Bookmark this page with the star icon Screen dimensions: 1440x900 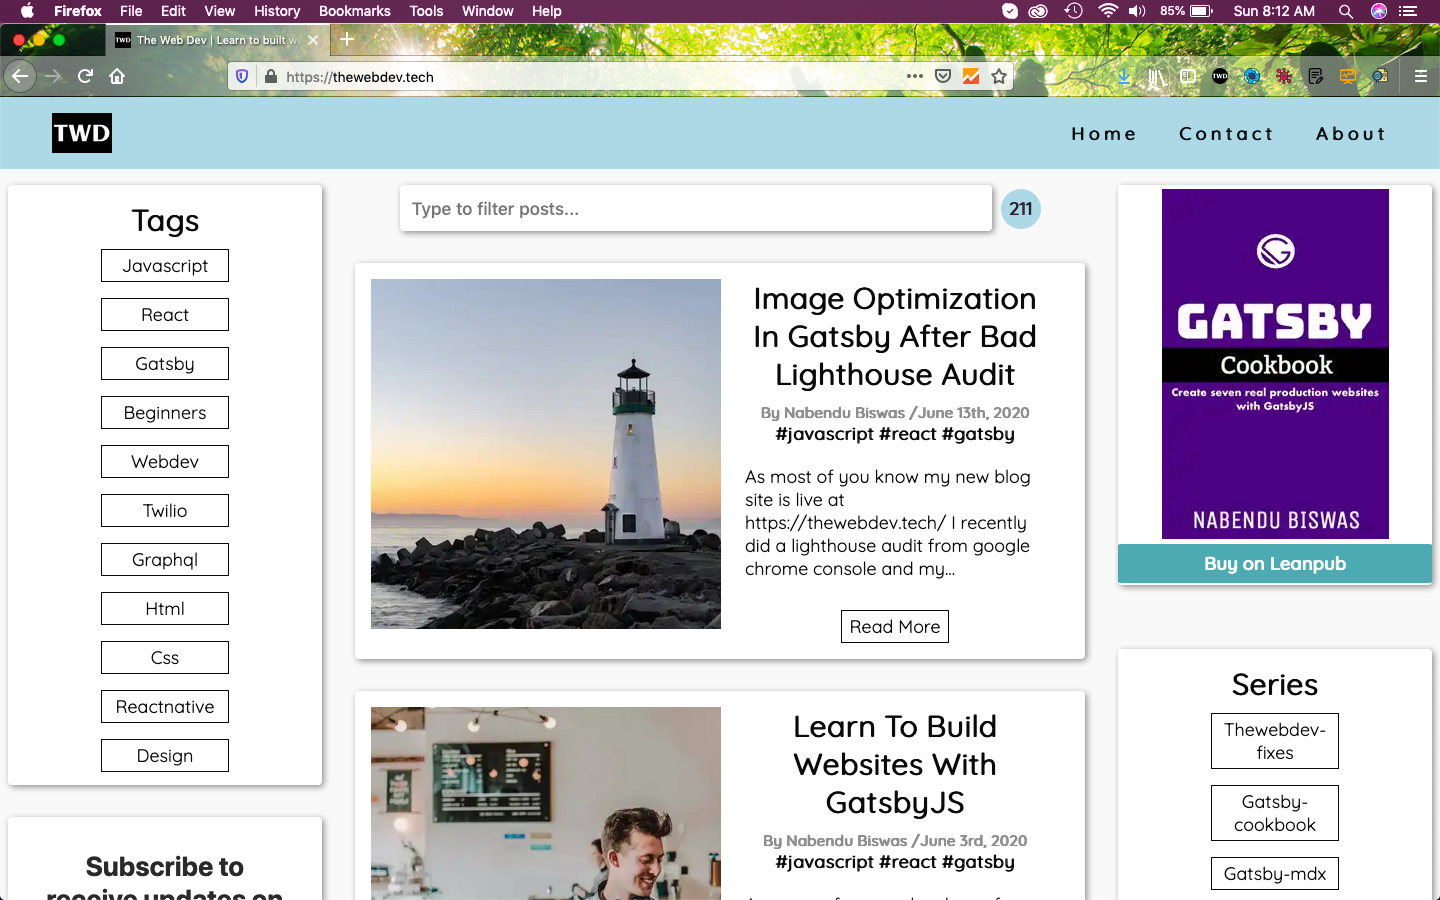[x=999, y=75]
